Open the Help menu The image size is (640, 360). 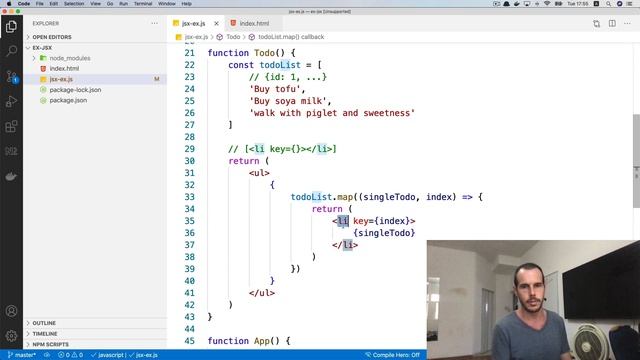[x=187, y=4]
